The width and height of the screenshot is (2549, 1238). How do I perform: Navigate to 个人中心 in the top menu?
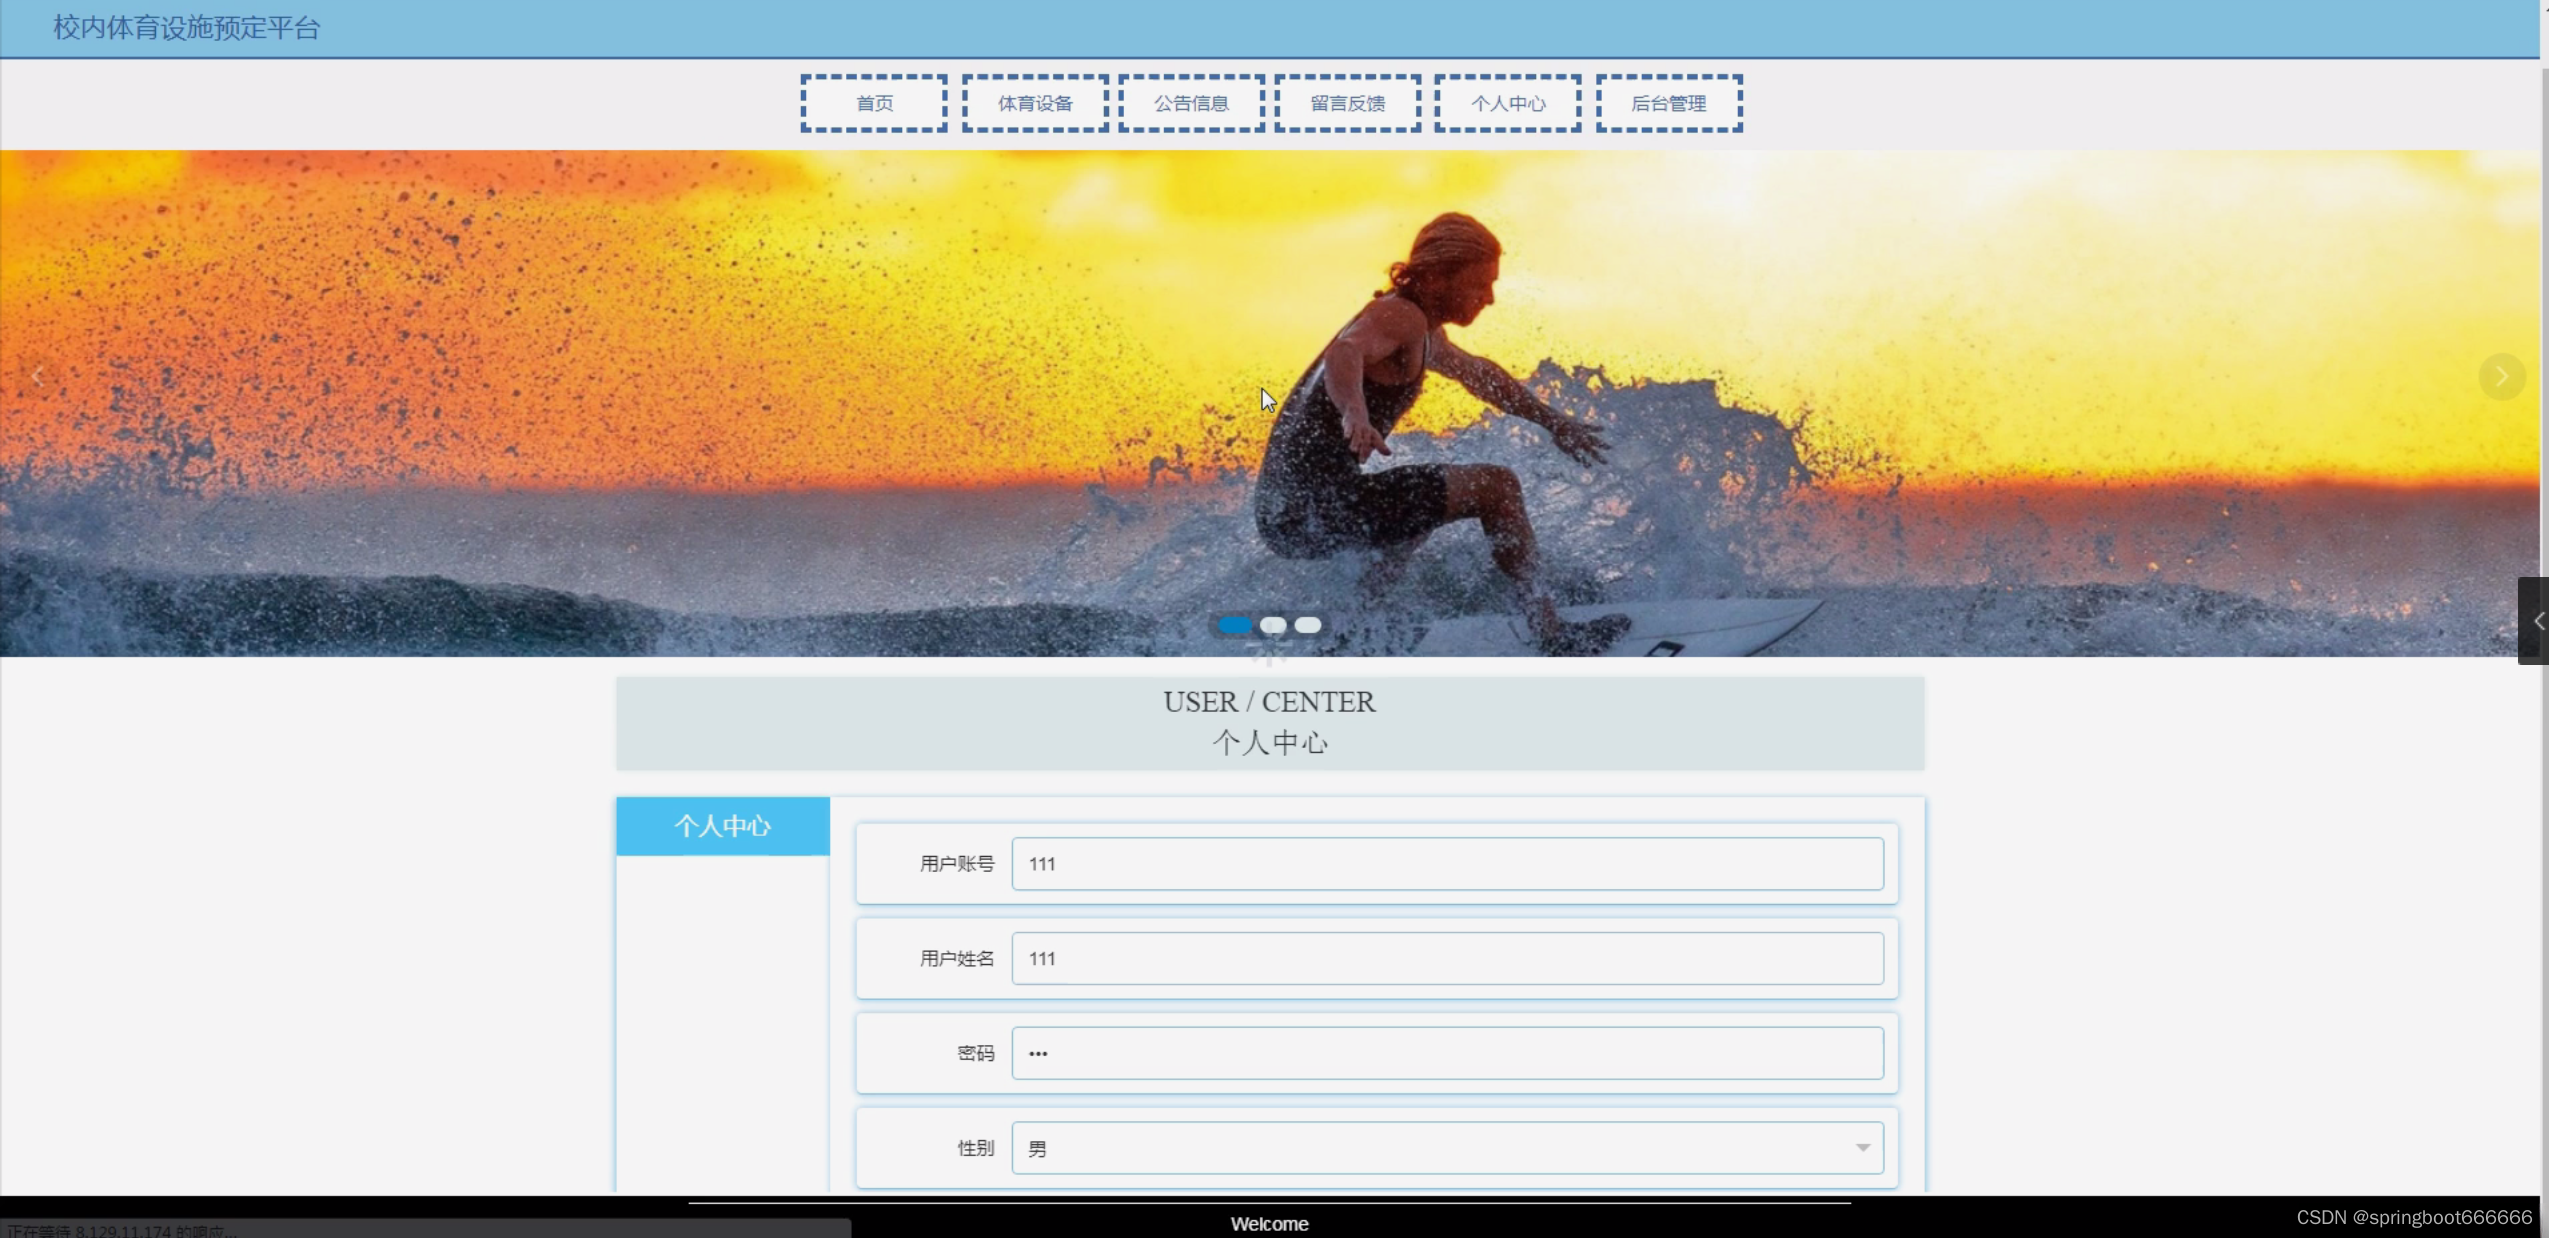point(1508,103)
